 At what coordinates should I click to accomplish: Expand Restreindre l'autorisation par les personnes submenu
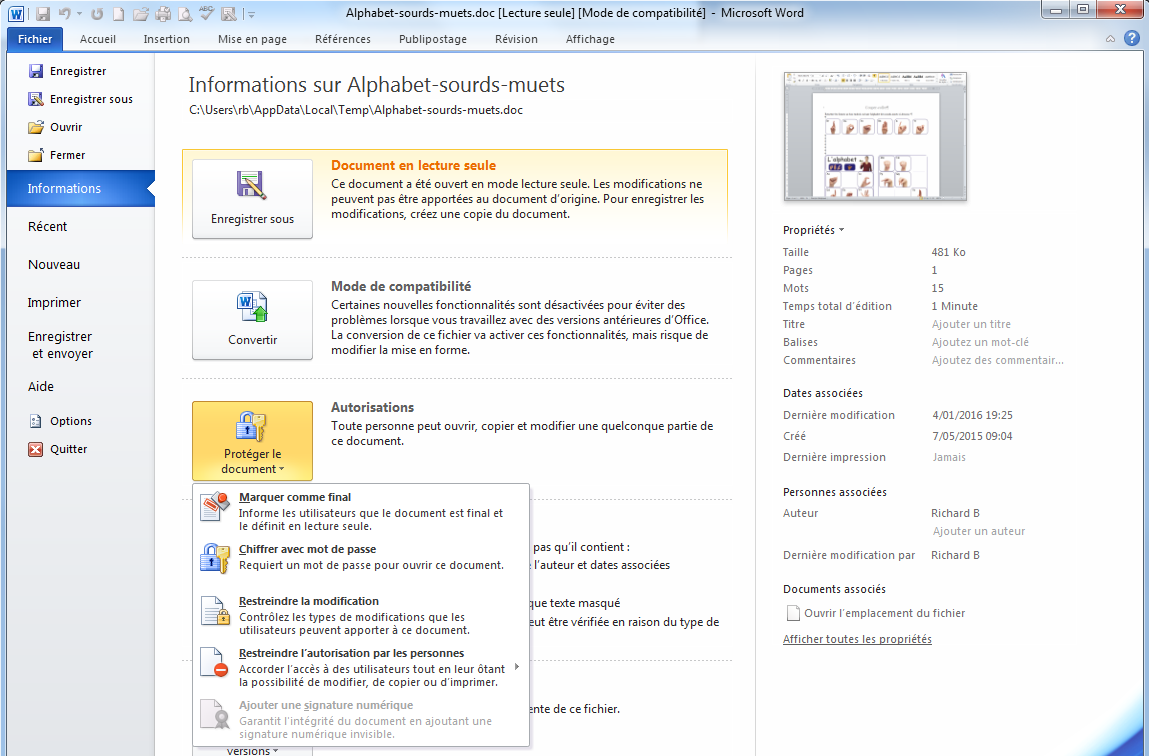tap(361, 667)
